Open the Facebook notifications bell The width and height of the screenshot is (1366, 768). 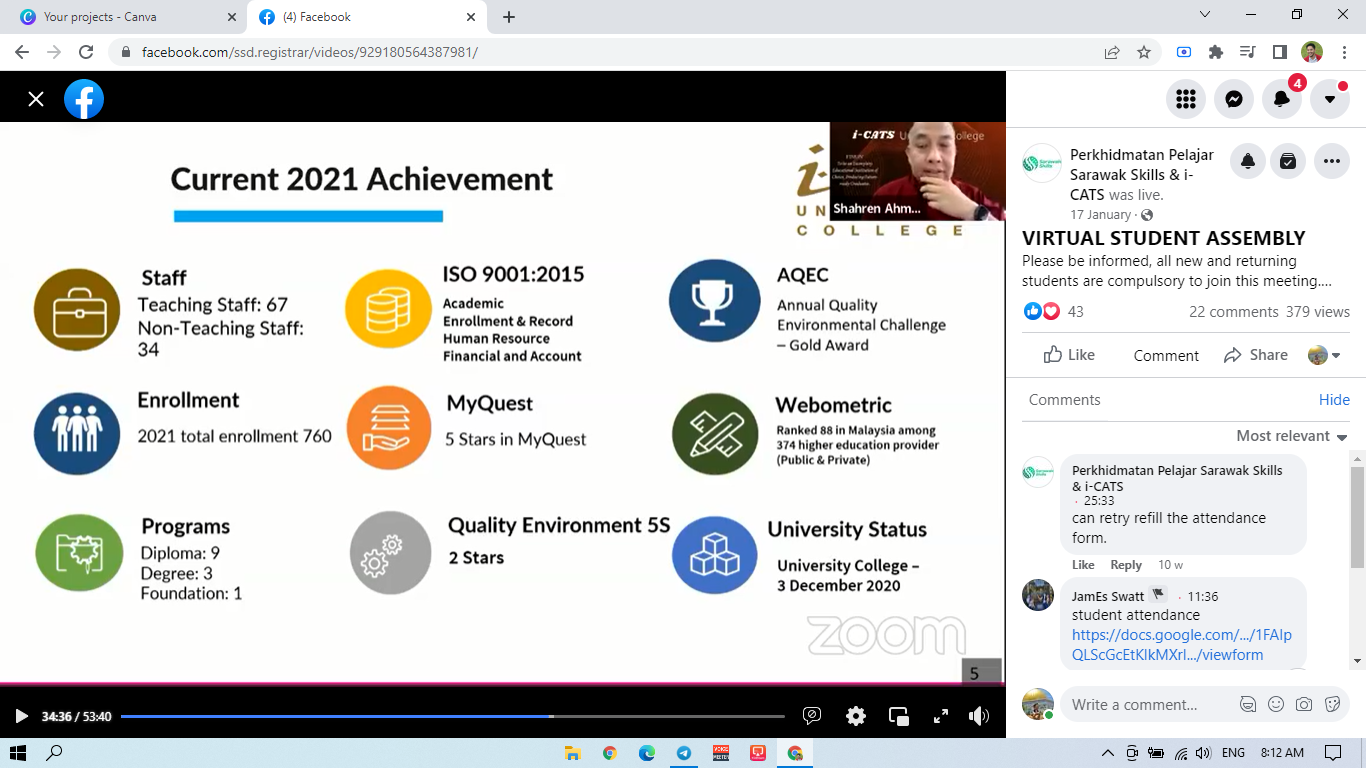(1282, 99)
